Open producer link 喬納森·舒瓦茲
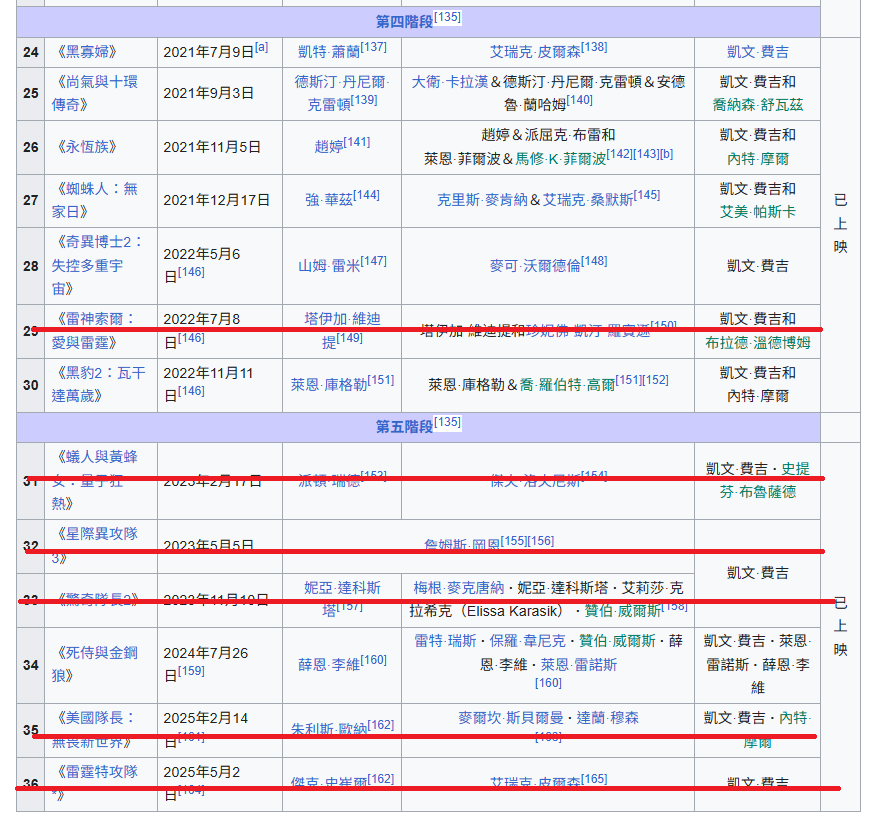This screenshot has width=894, height=830. (758, 105)
